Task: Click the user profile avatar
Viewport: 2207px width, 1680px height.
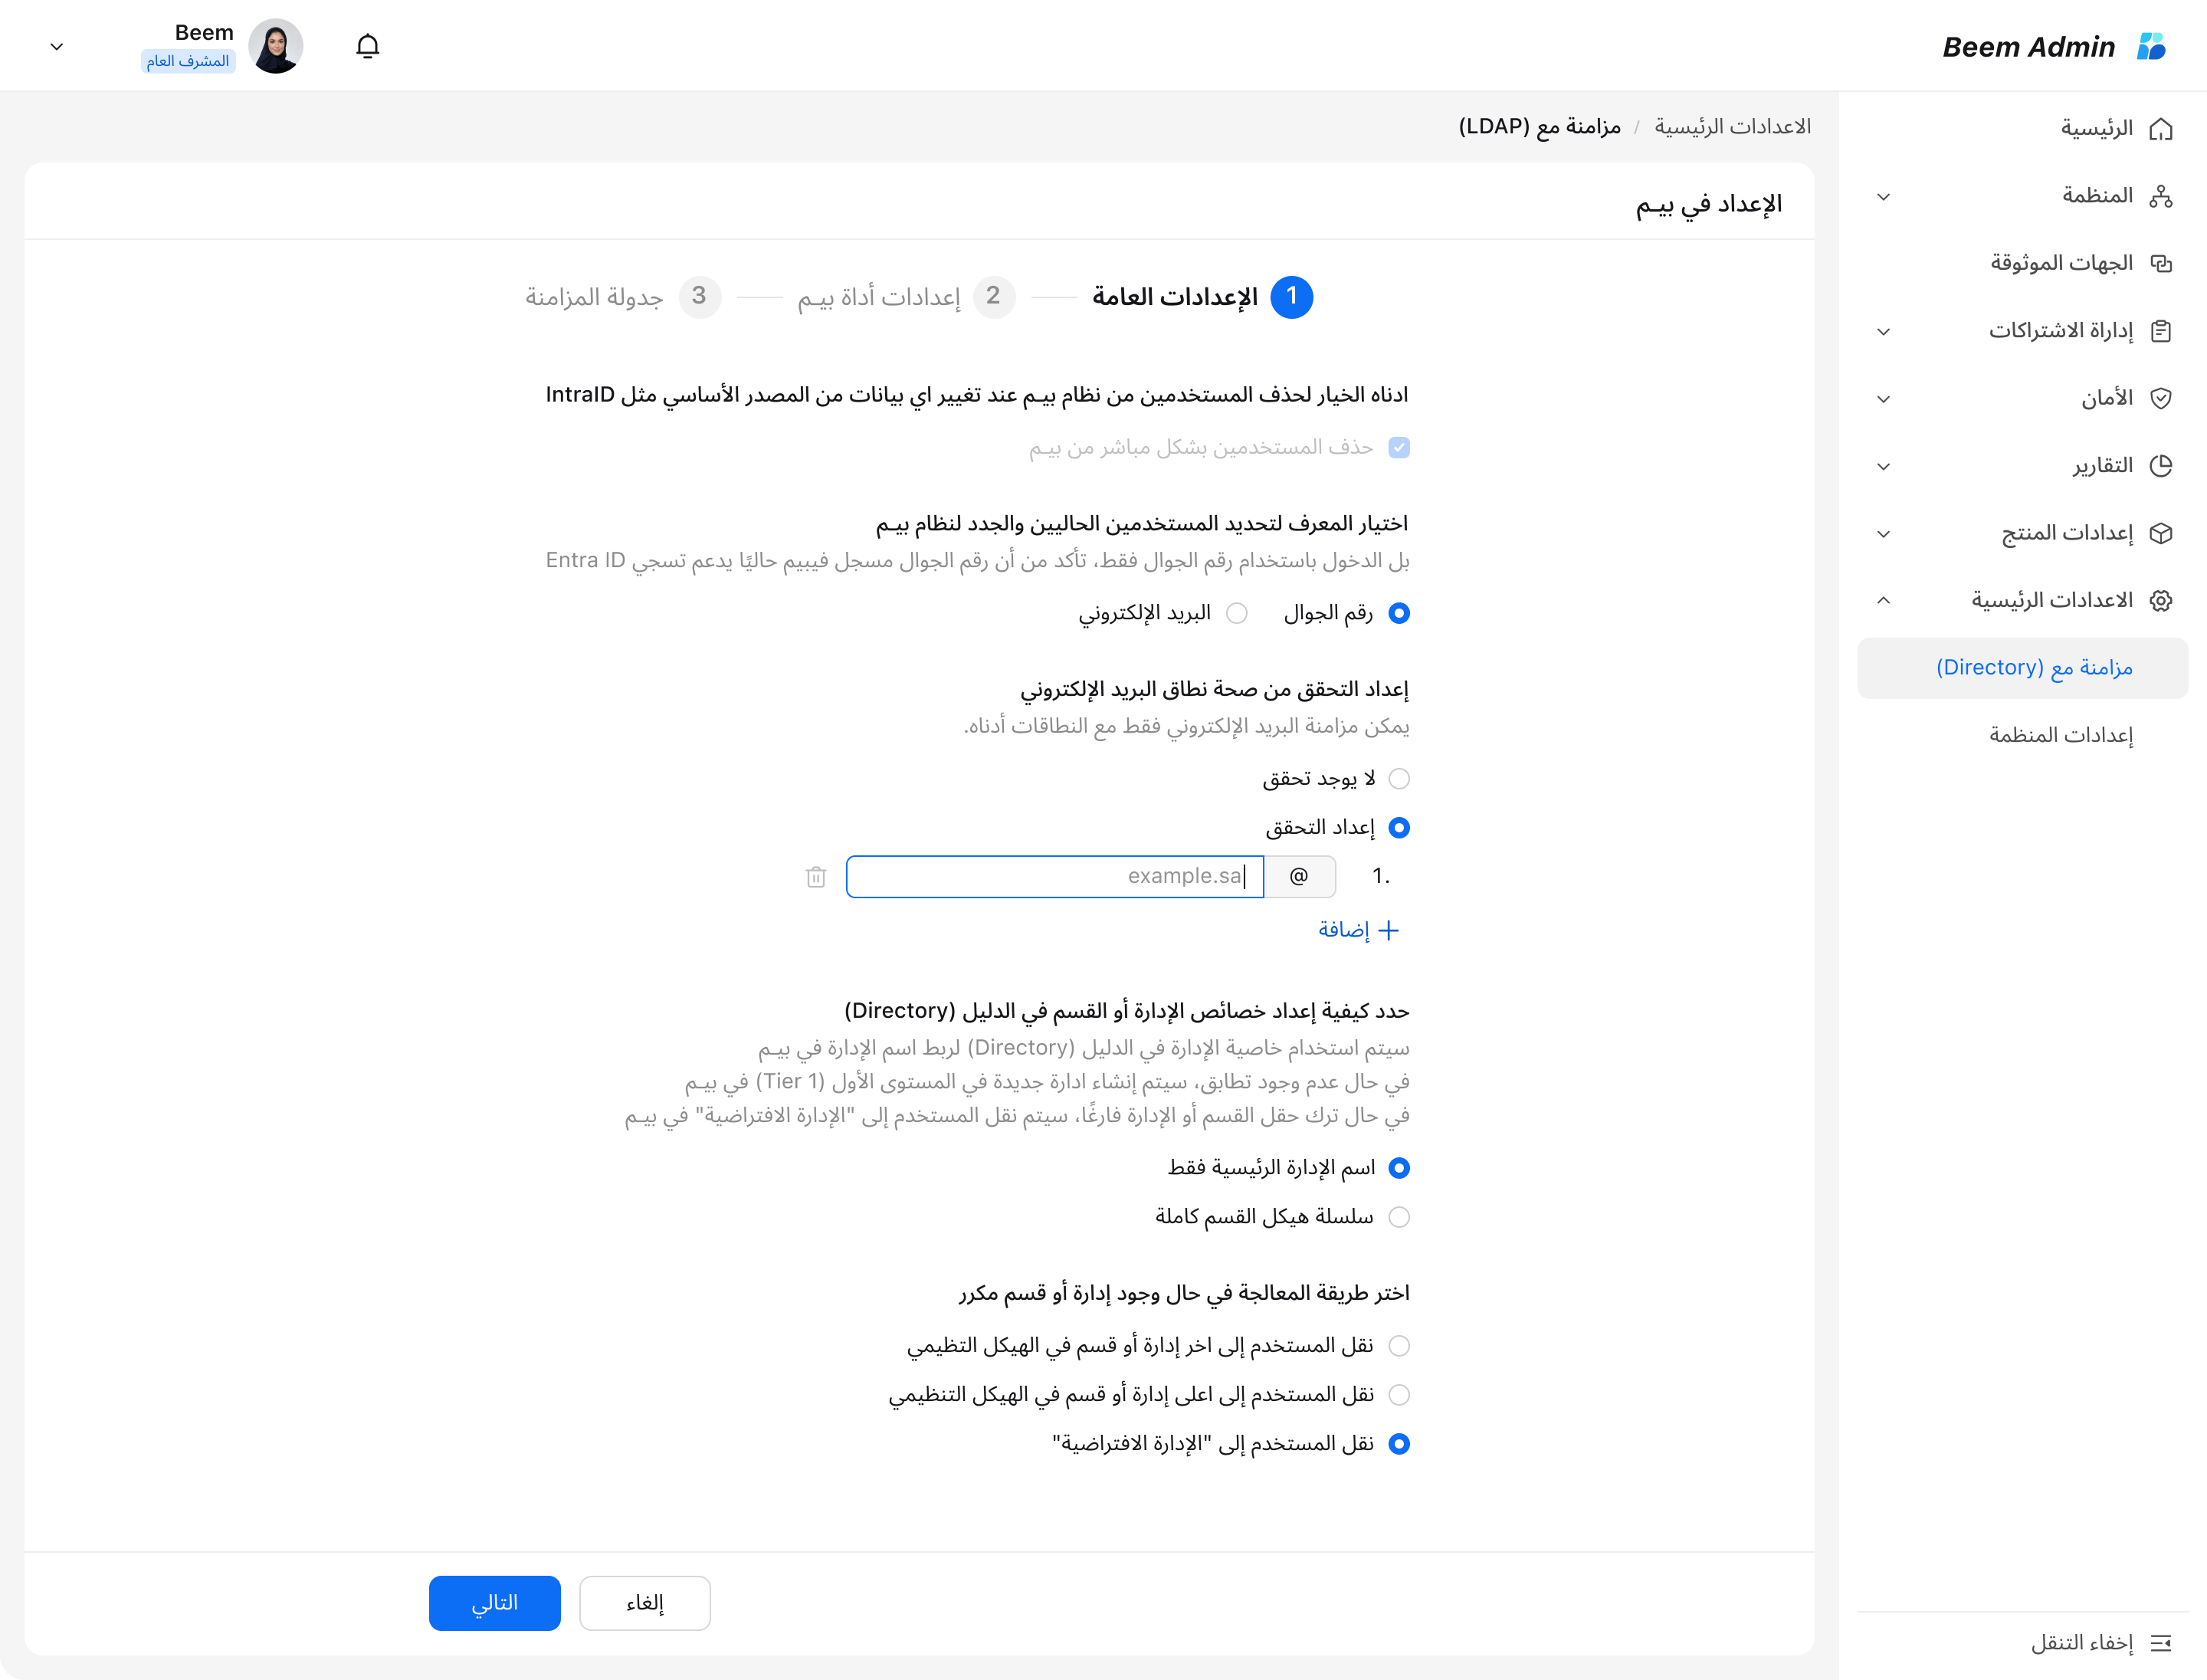Action: tap(275, 46)
